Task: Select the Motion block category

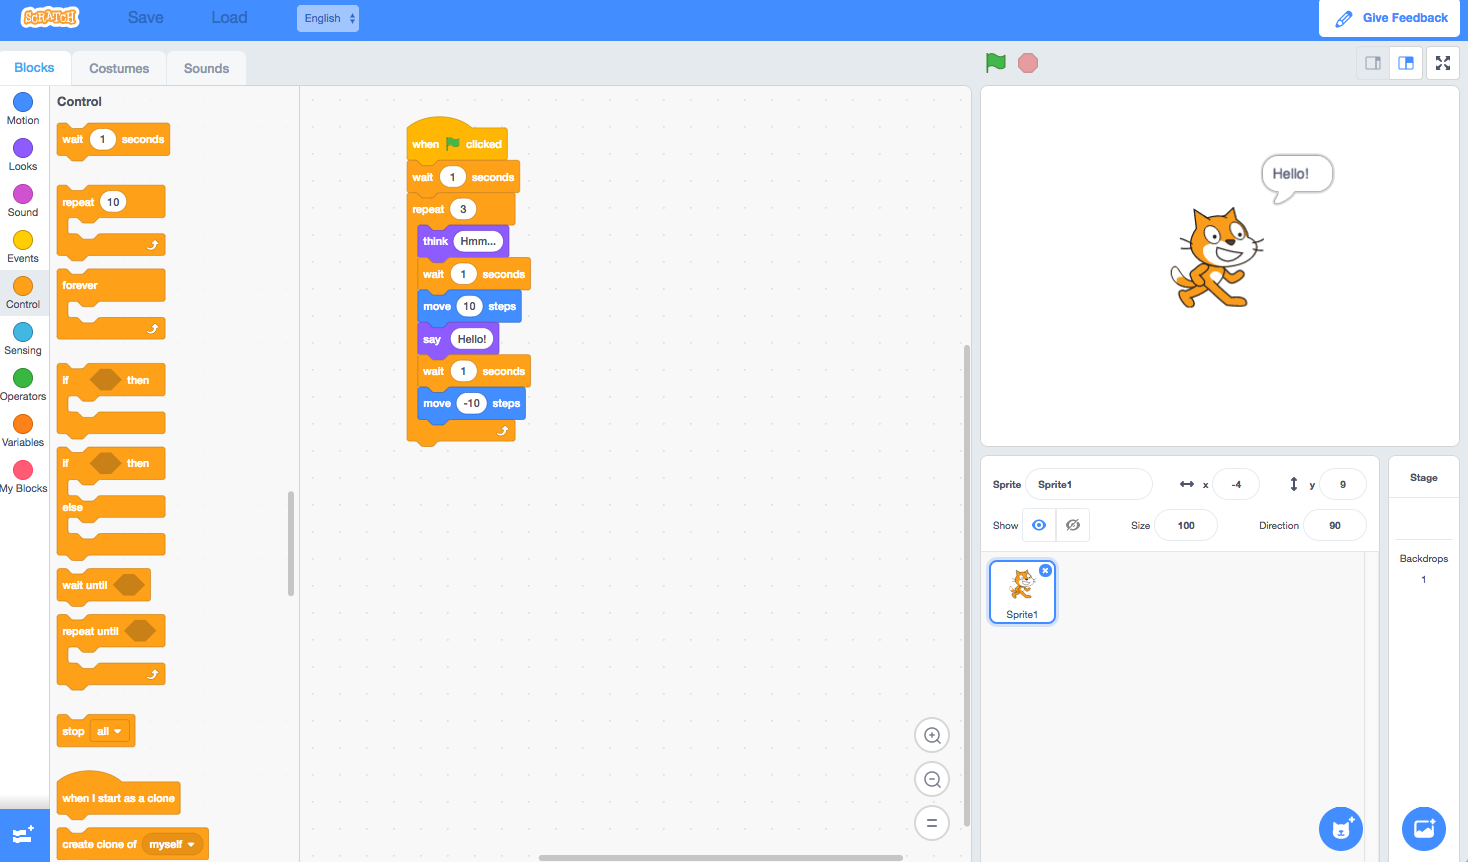Action: tap(22, 108)
